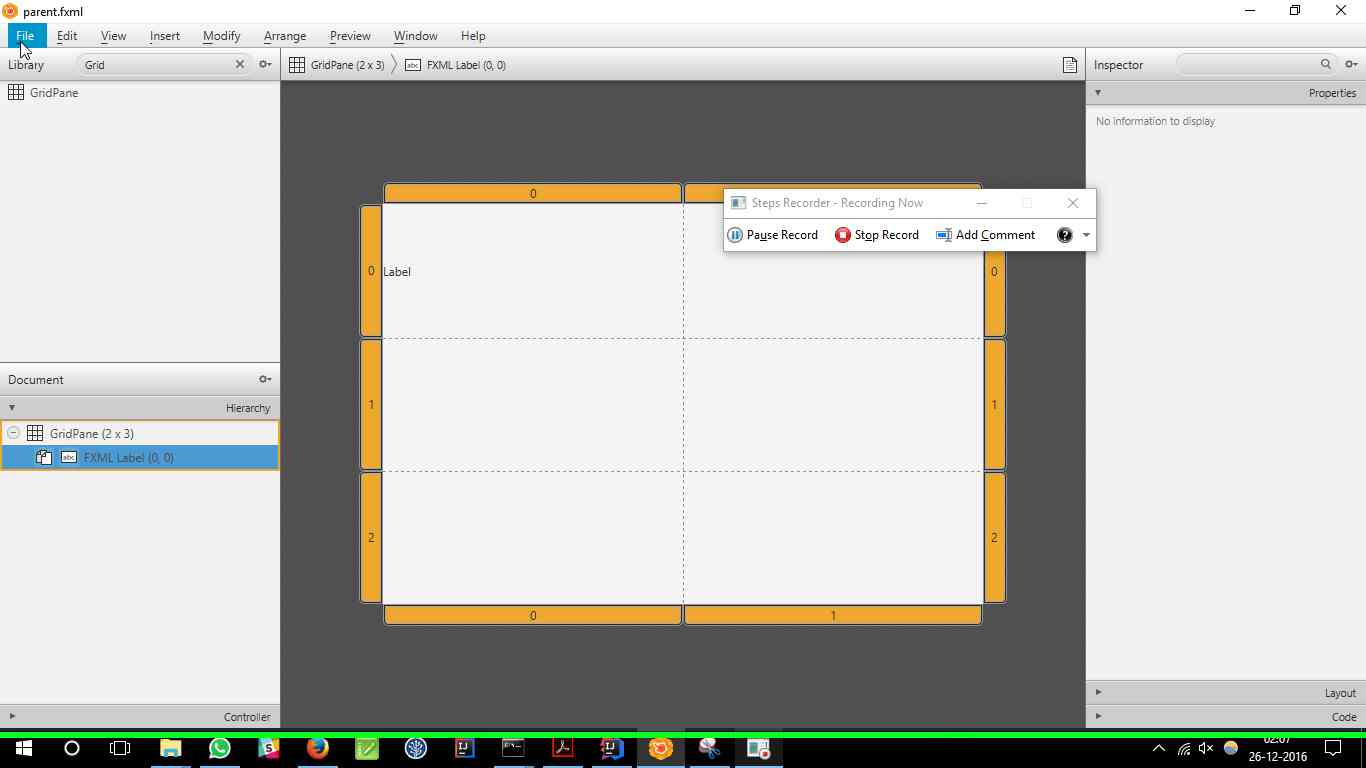Open the Help menu
This screenshot has height=768, width=1366.
coord(473,36)
